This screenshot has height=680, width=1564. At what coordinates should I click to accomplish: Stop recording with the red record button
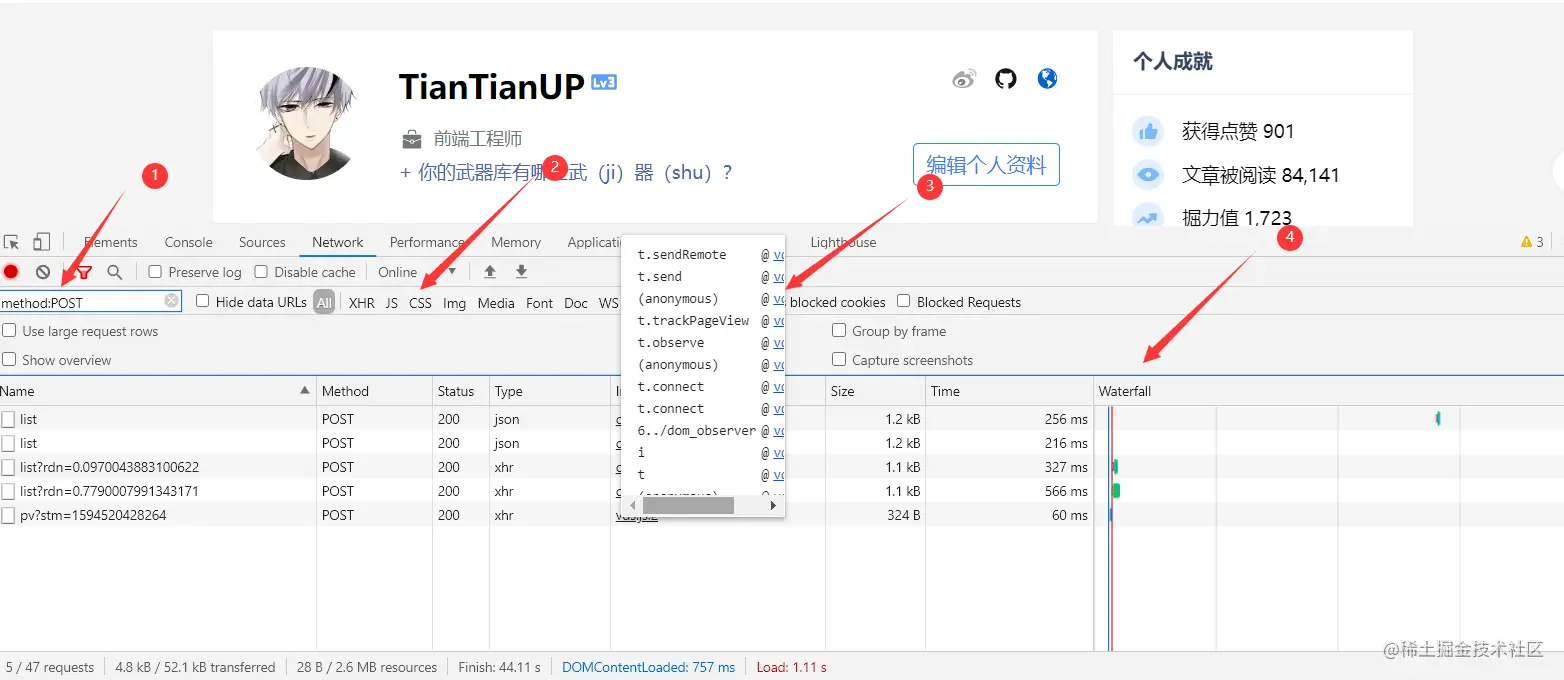(x=11, y=272)
